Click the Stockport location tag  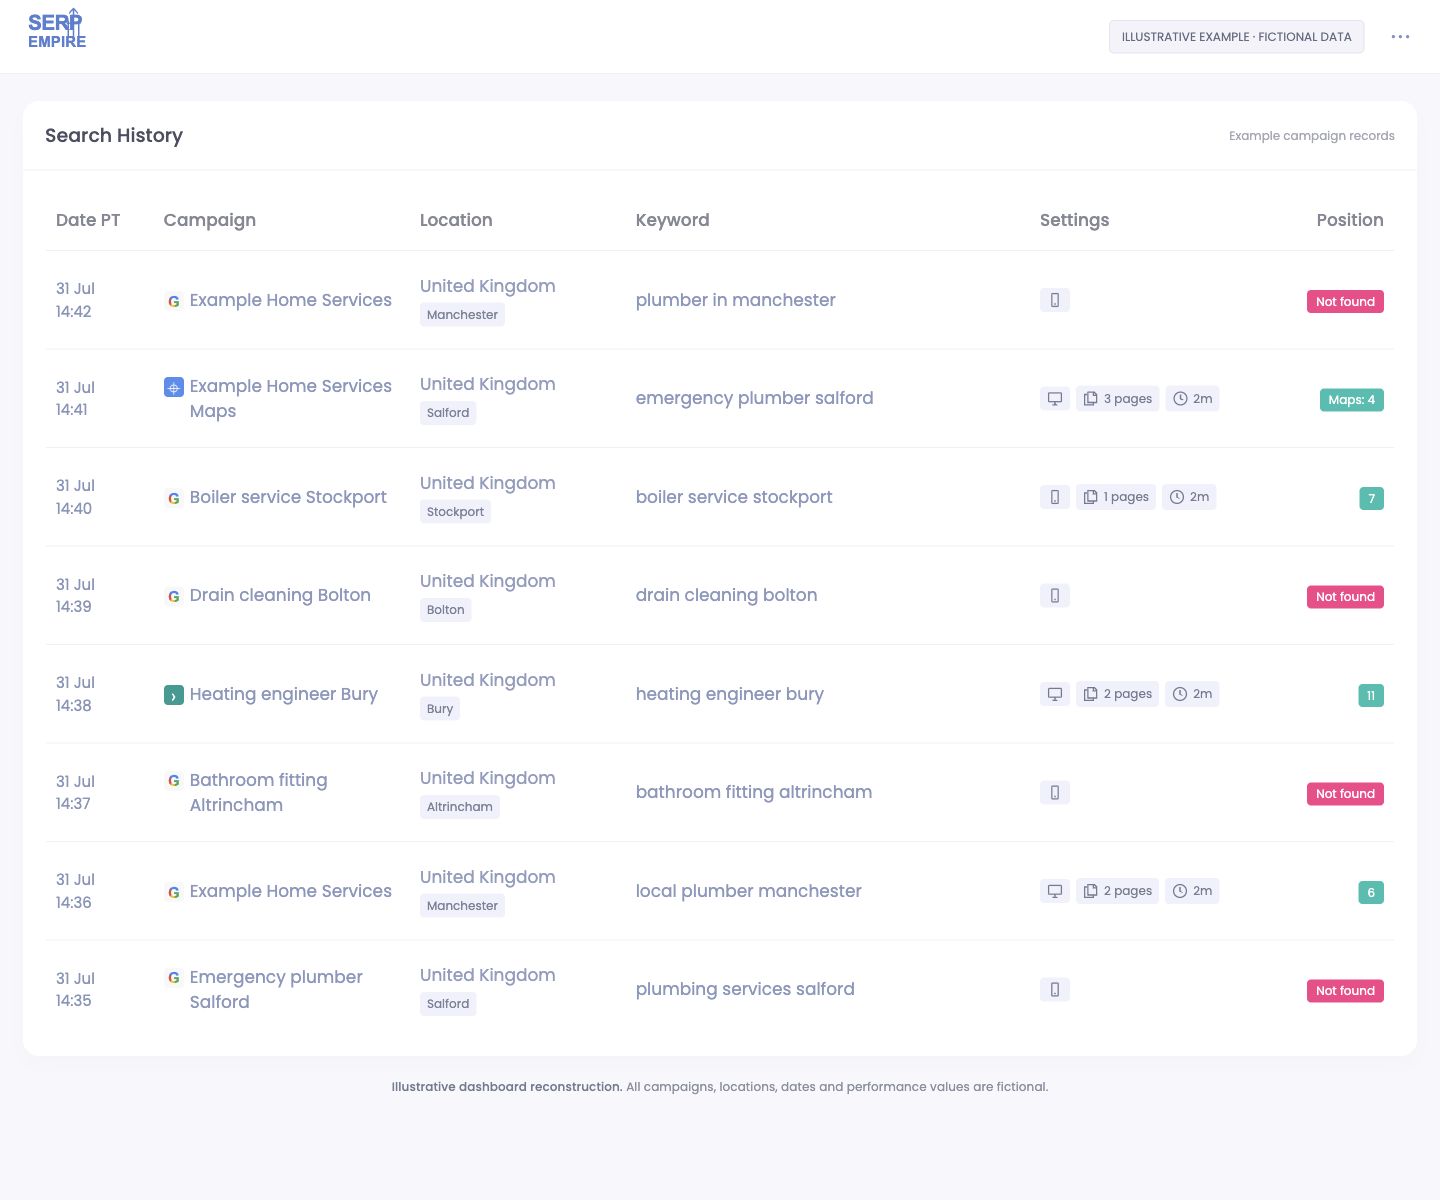[x=455, y=512]
